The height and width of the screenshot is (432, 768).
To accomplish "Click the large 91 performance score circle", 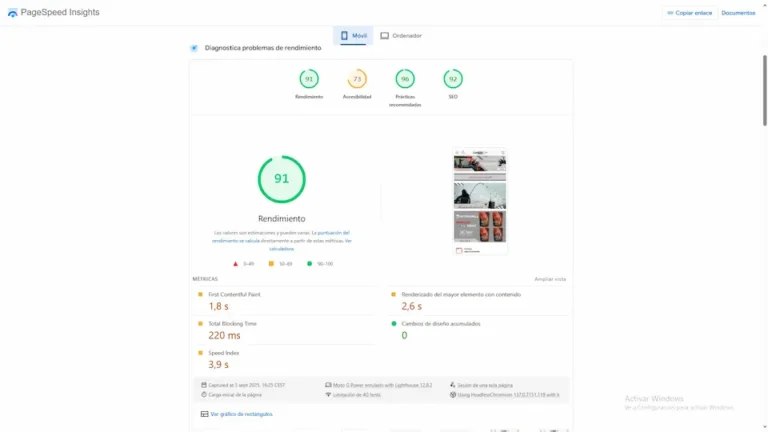I will click(282, 179).
